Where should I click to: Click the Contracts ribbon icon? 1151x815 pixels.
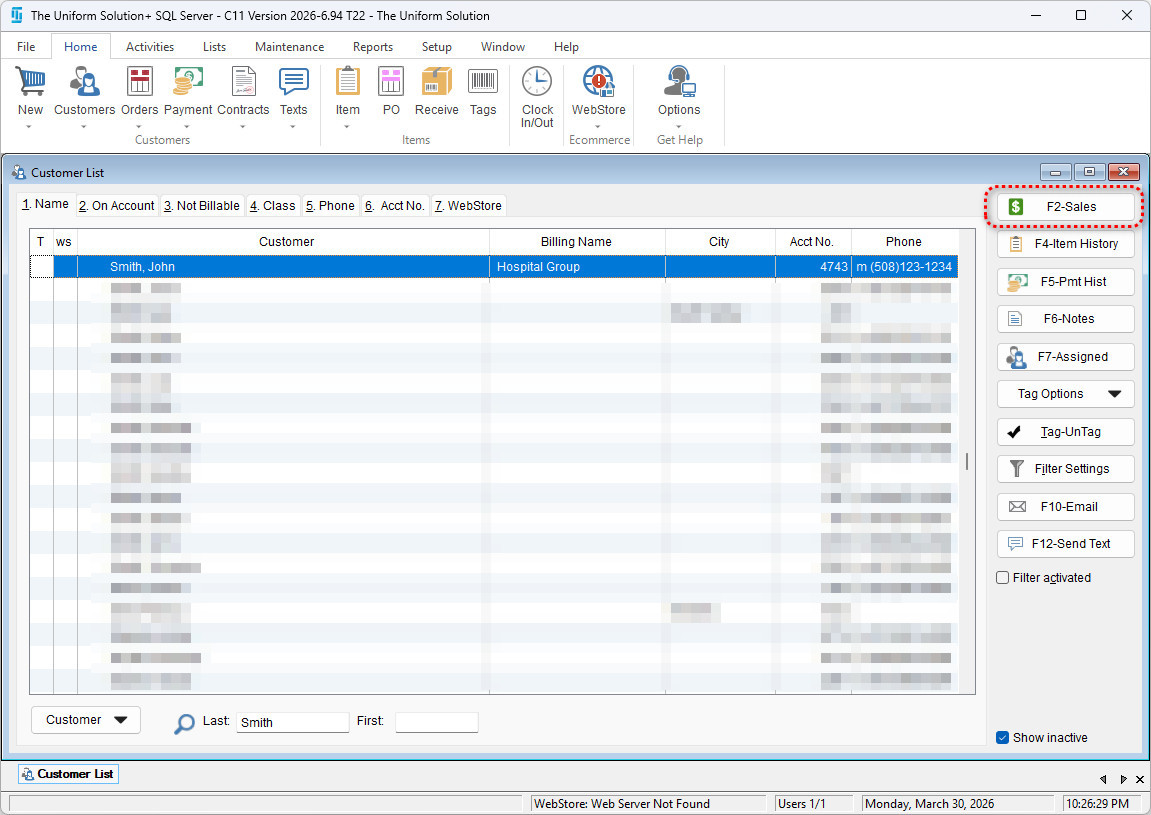pos(243,83)
